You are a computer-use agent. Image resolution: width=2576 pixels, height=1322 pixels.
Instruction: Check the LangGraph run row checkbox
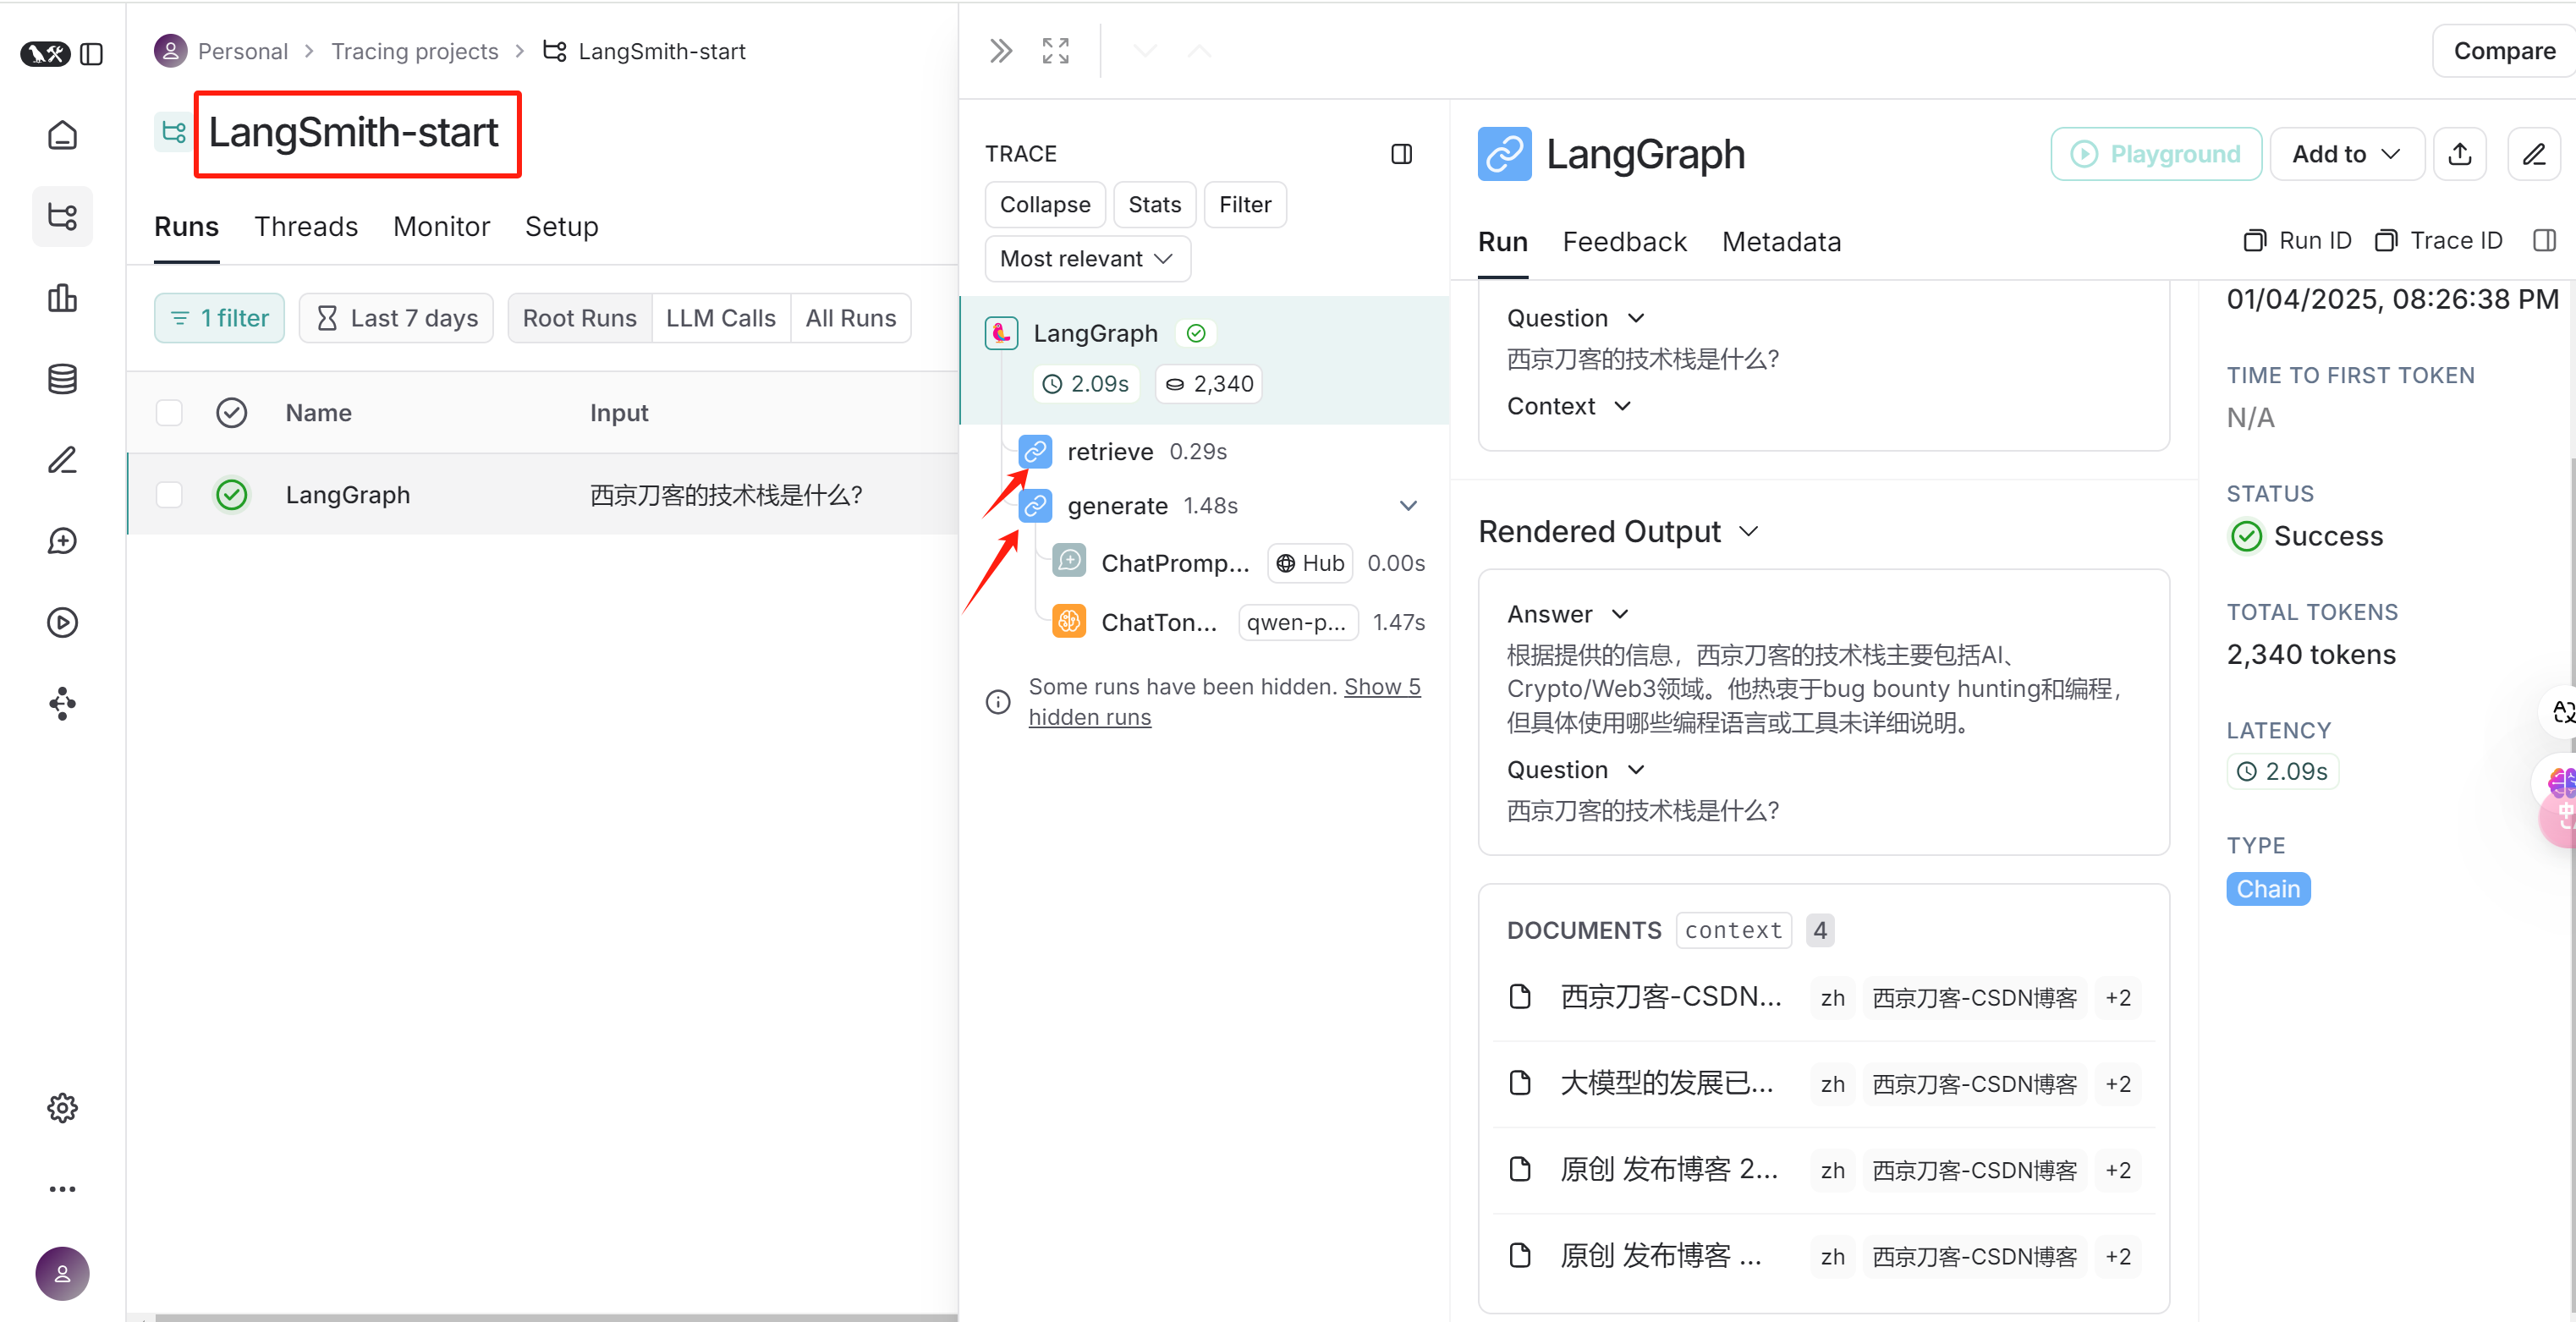pos(169,495)
